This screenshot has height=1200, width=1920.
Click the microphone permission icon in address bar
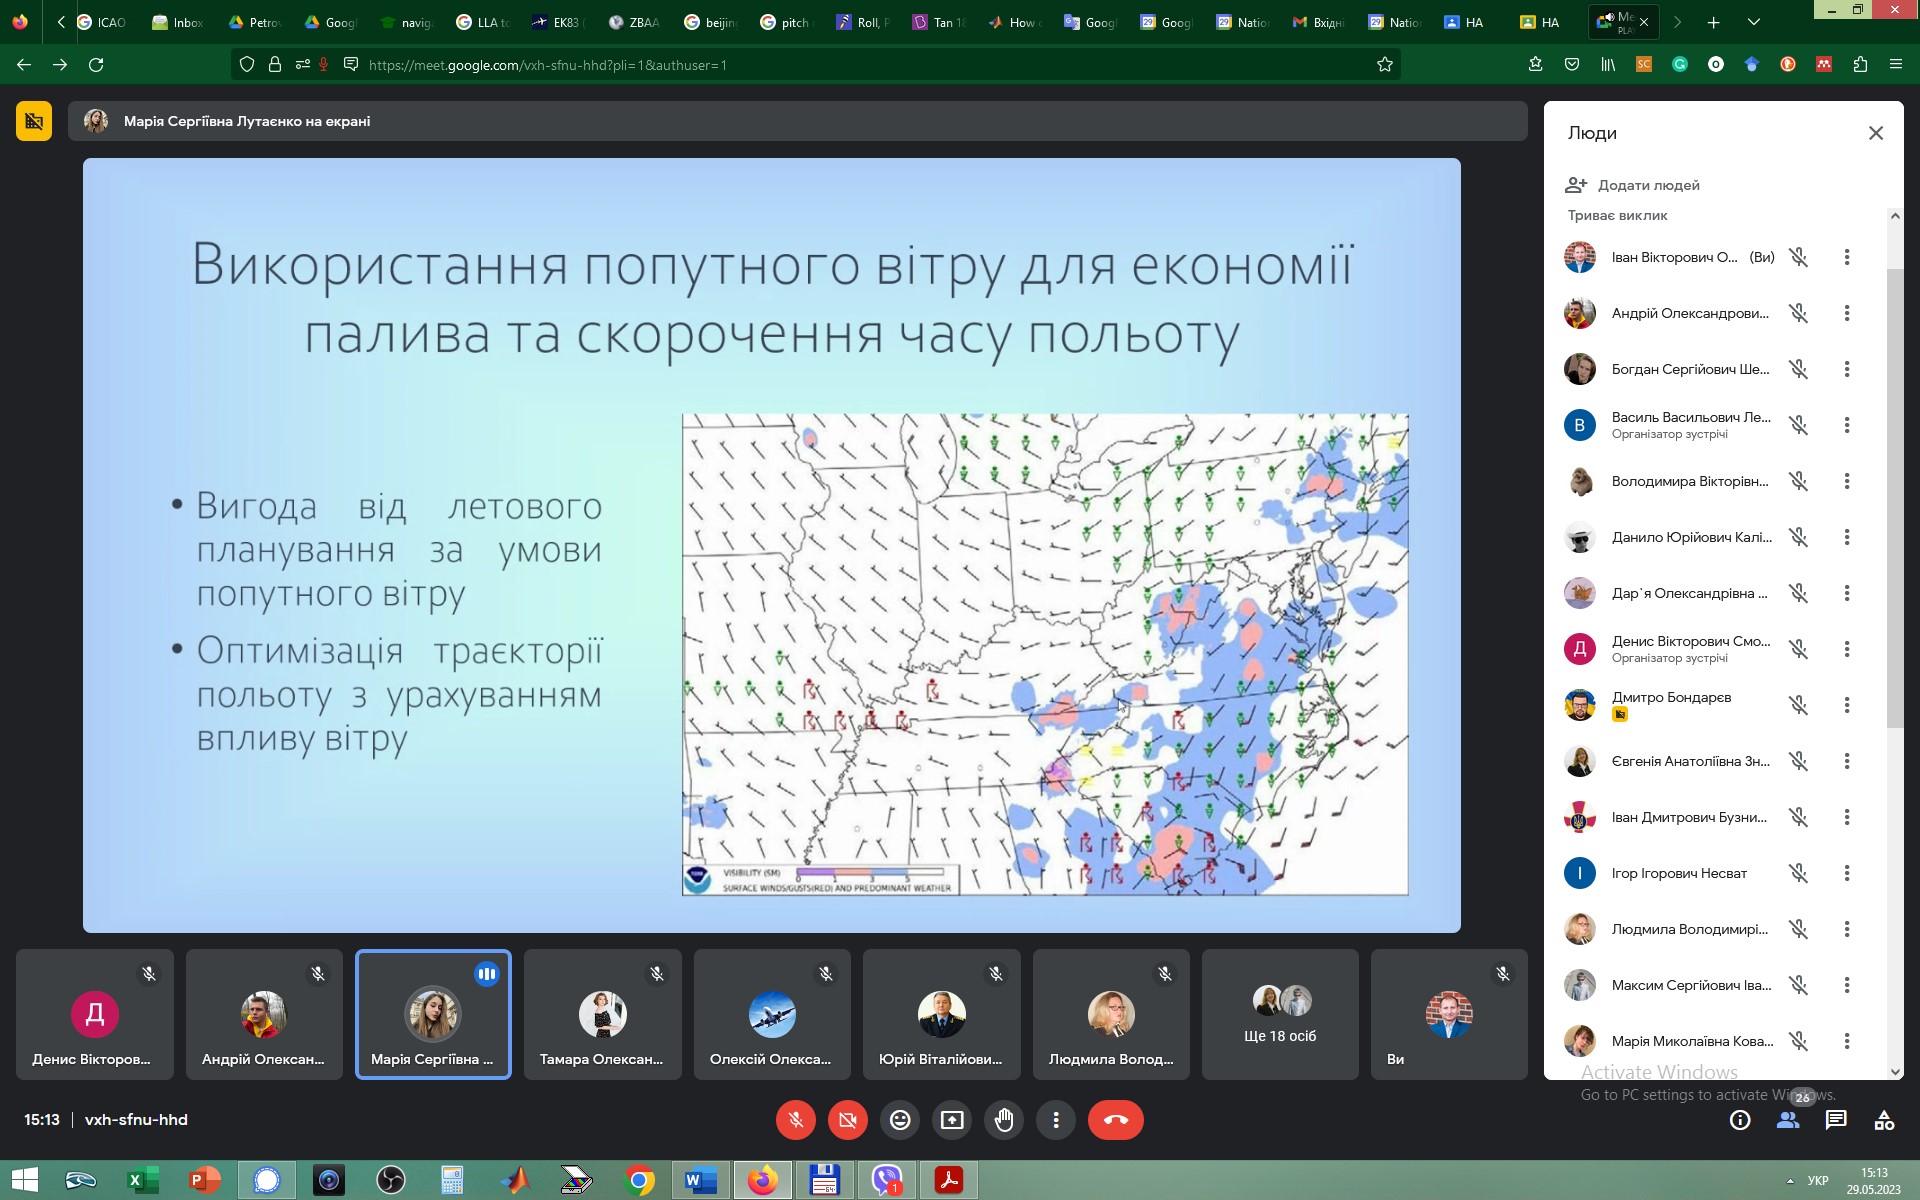click(x=324, y=64)
